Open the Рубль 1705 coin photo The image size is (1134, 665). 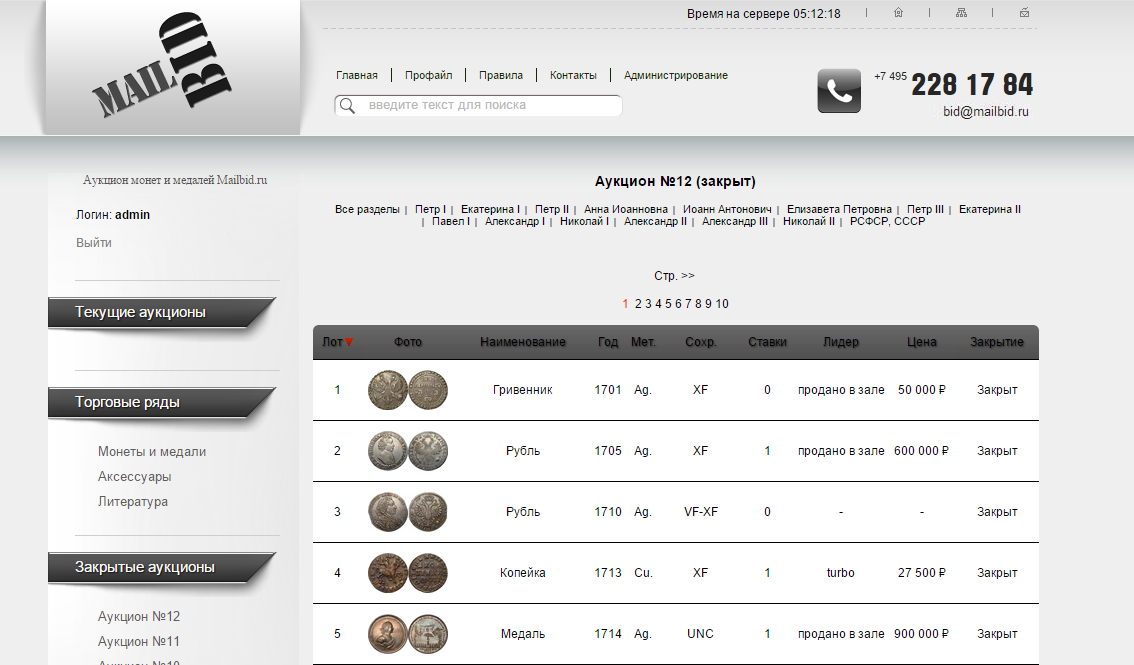tap(408, 451)
